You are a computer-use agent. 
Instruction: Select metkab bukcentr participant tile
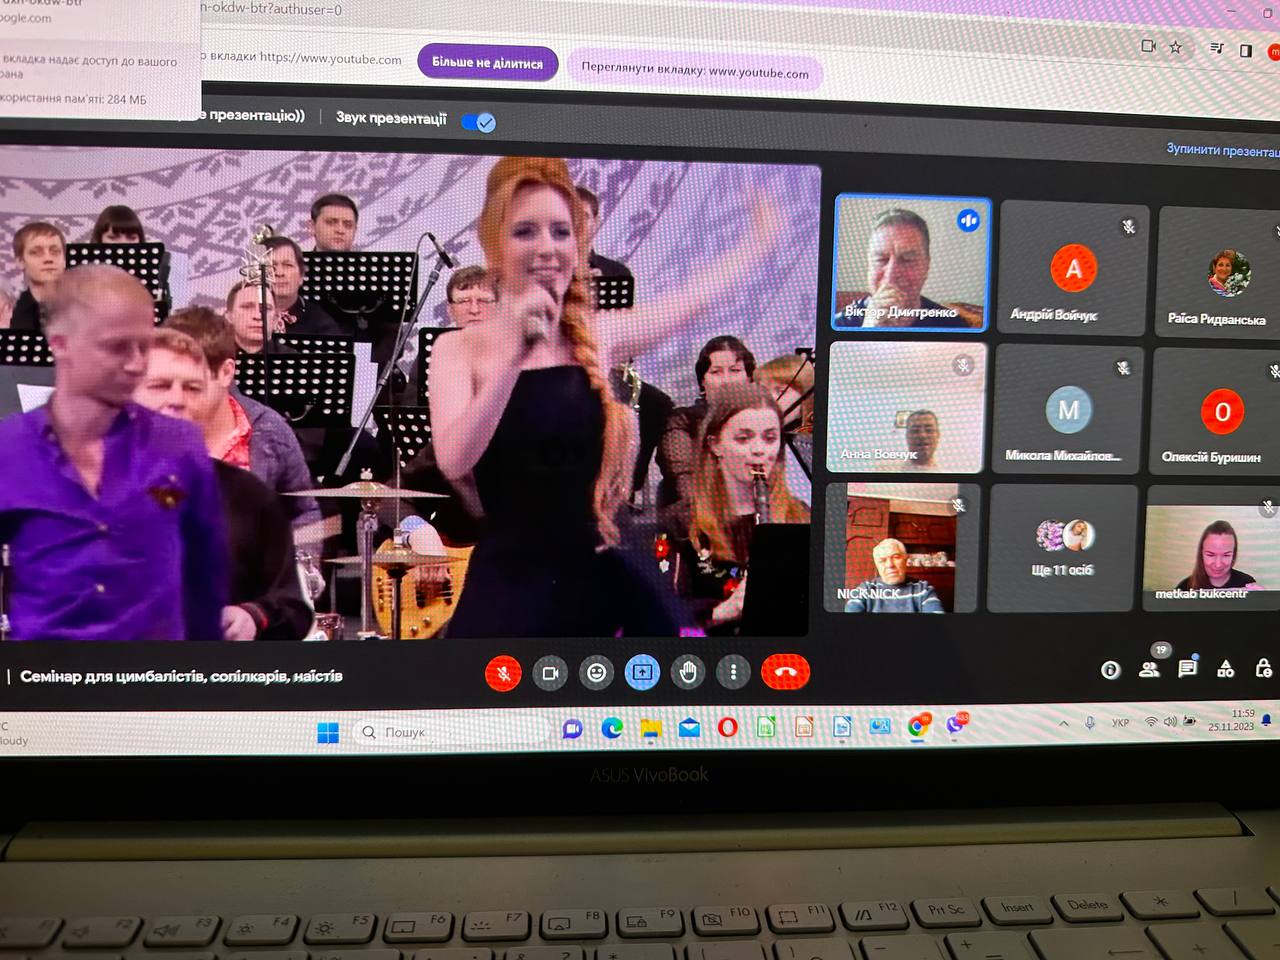1211,548
